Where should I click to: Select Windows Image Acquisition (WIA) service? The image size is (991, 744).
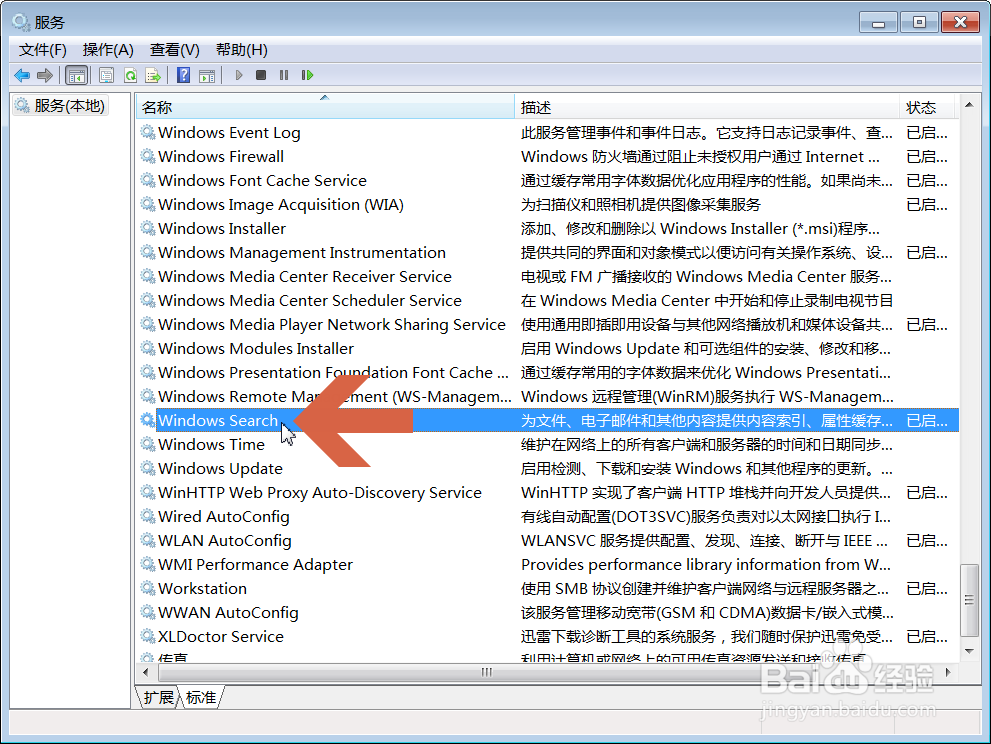[547, 205]
